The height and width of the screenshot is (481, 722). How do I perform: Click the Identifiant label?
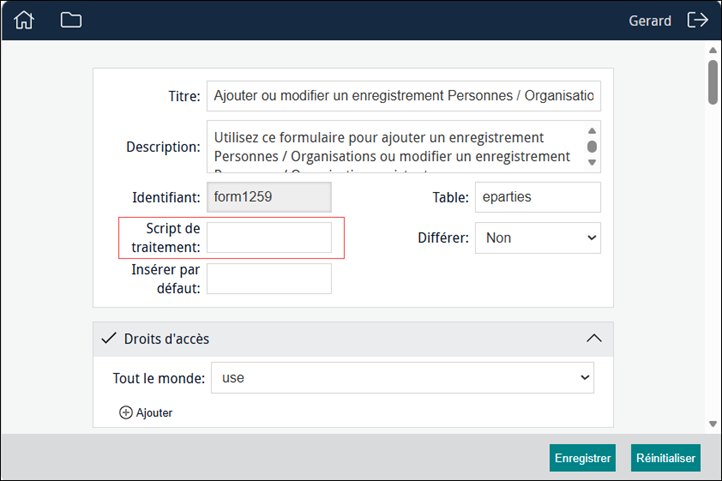[166, 197]
